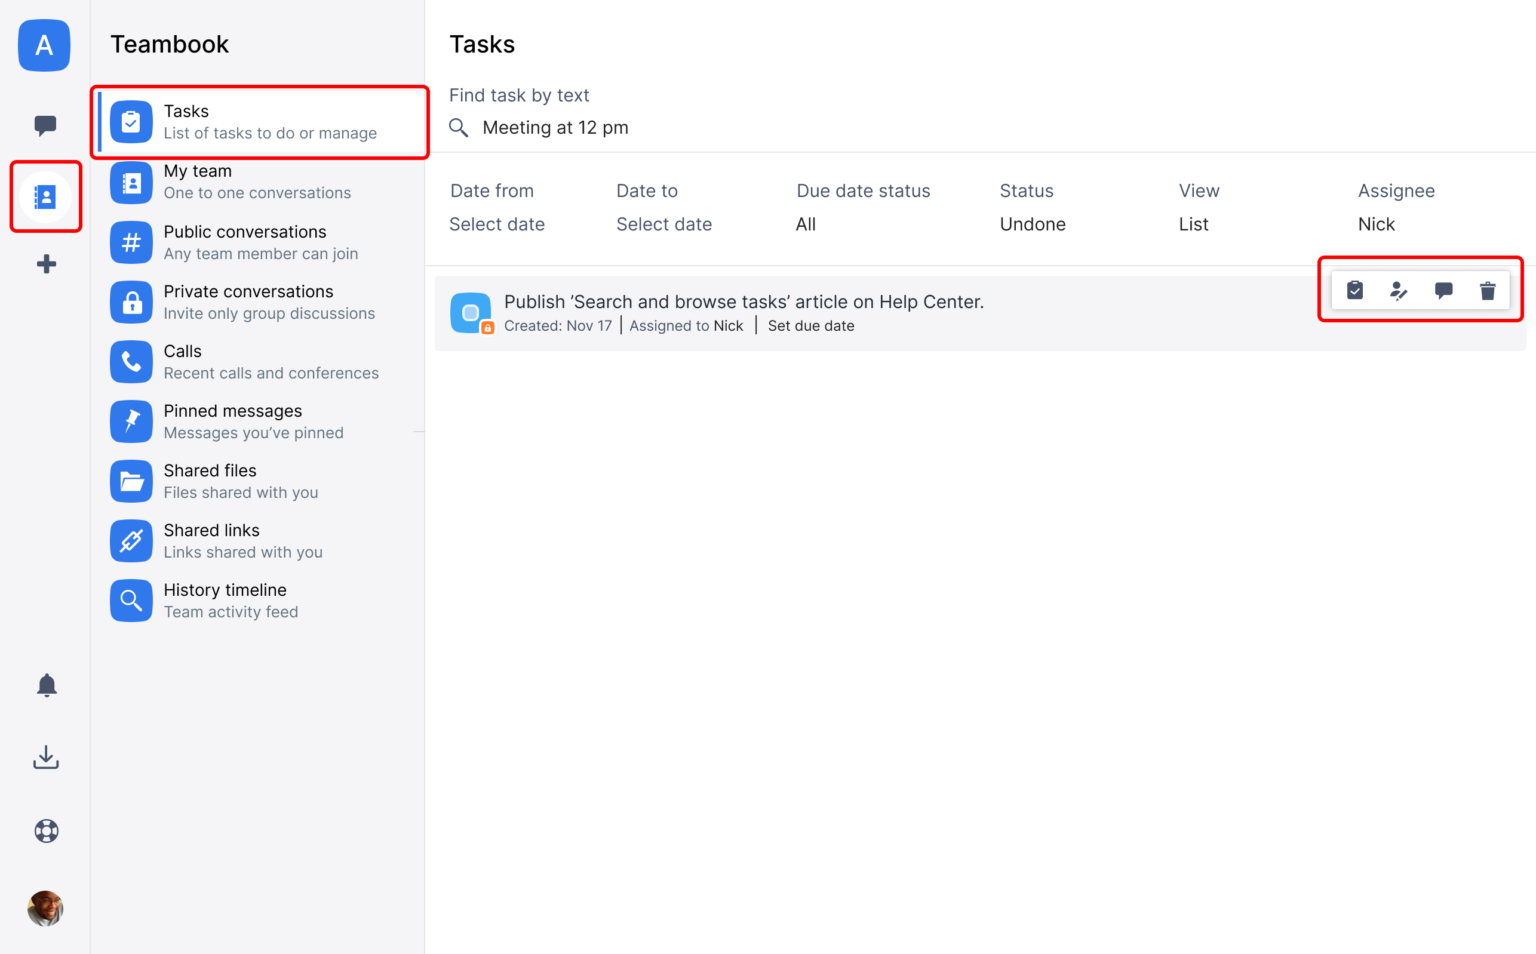Click the reassign task person-edit icon
This screenshot has height=954, width=1536.
point(1399,290)
